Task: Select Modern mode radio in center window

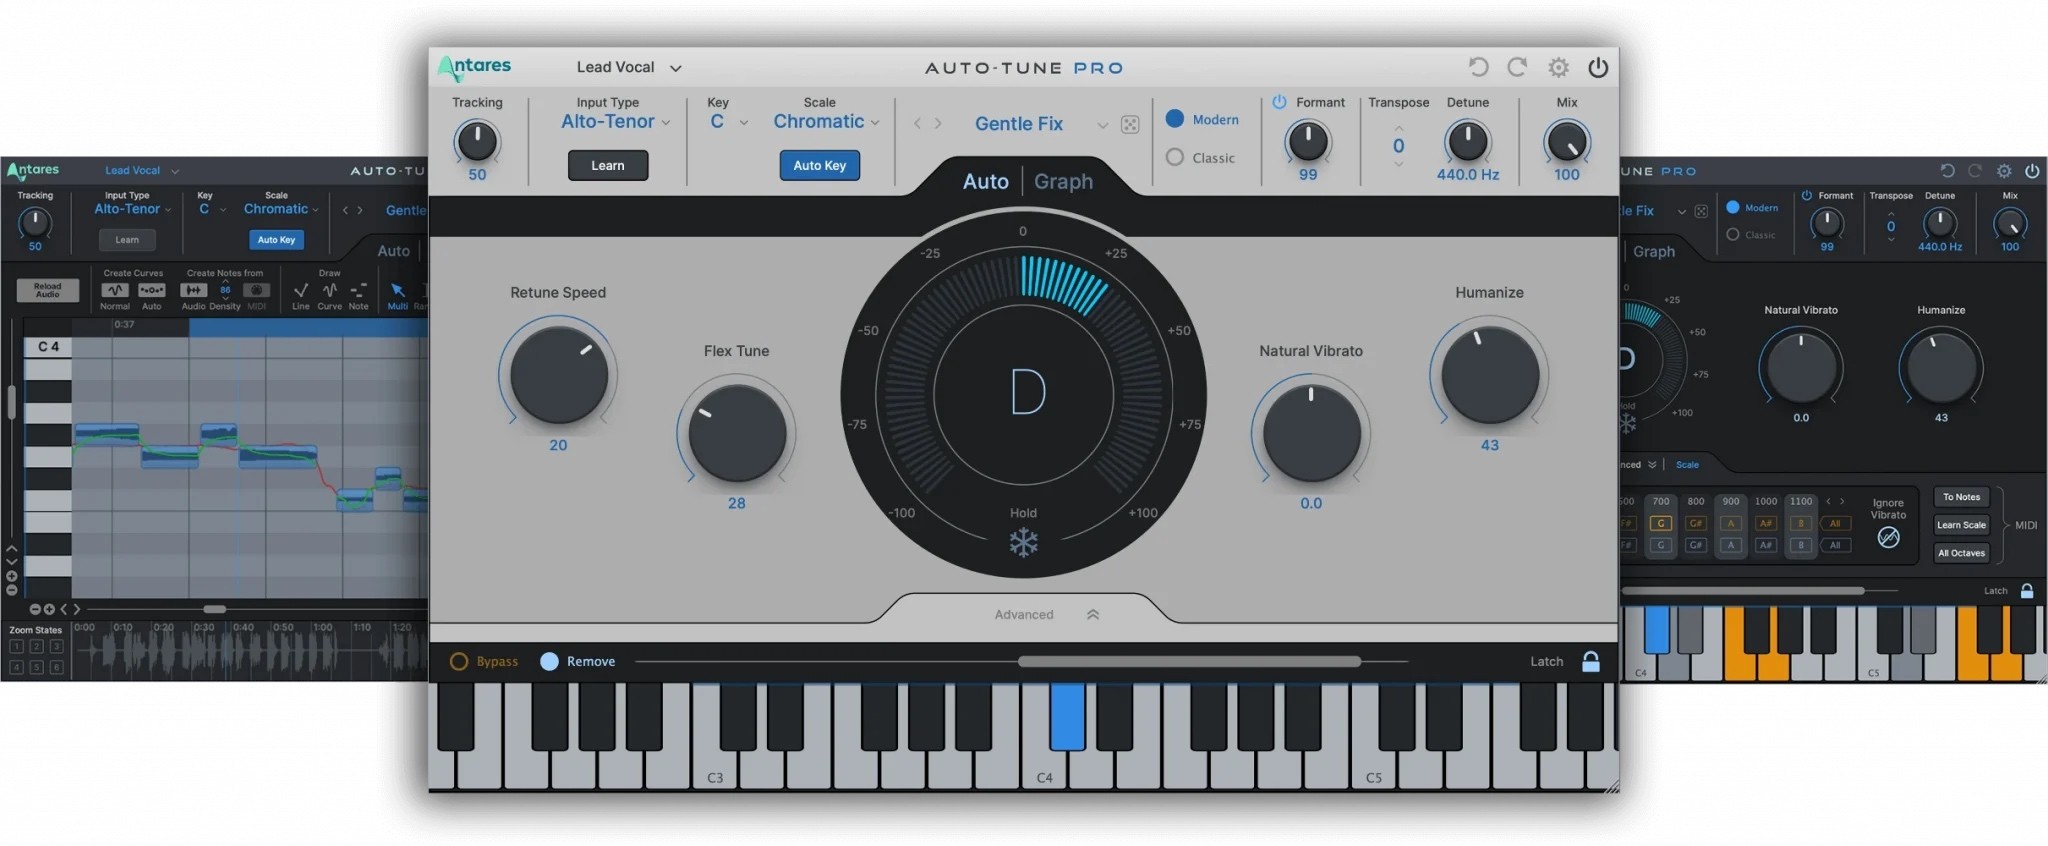Action: (x=1175, y=119)
